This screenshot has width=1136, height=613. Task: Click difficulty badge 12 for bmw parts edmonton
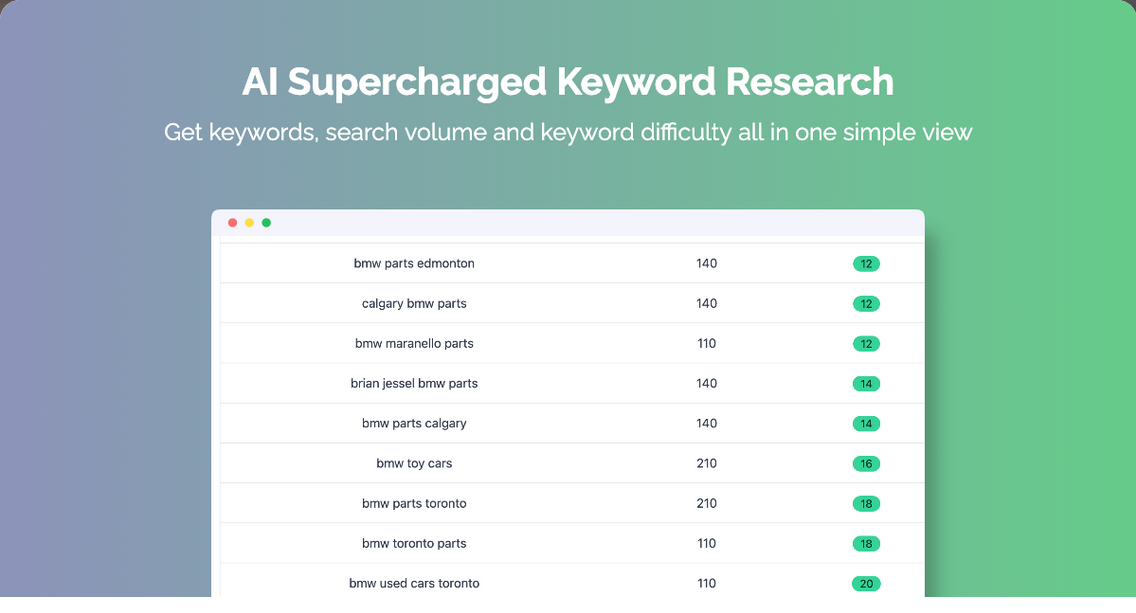point(866,264)
